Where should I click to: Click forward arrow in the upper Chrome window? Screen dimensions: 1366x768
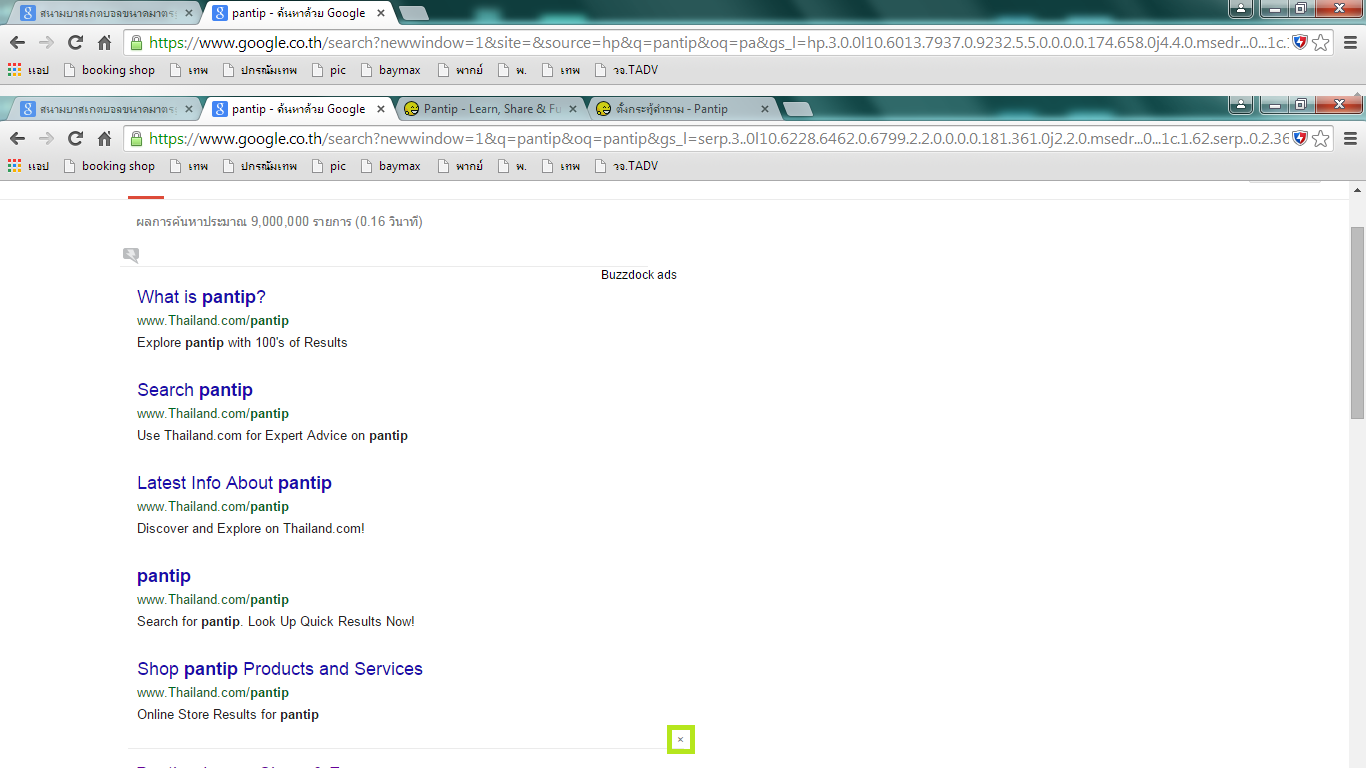[x=46, y=43]
